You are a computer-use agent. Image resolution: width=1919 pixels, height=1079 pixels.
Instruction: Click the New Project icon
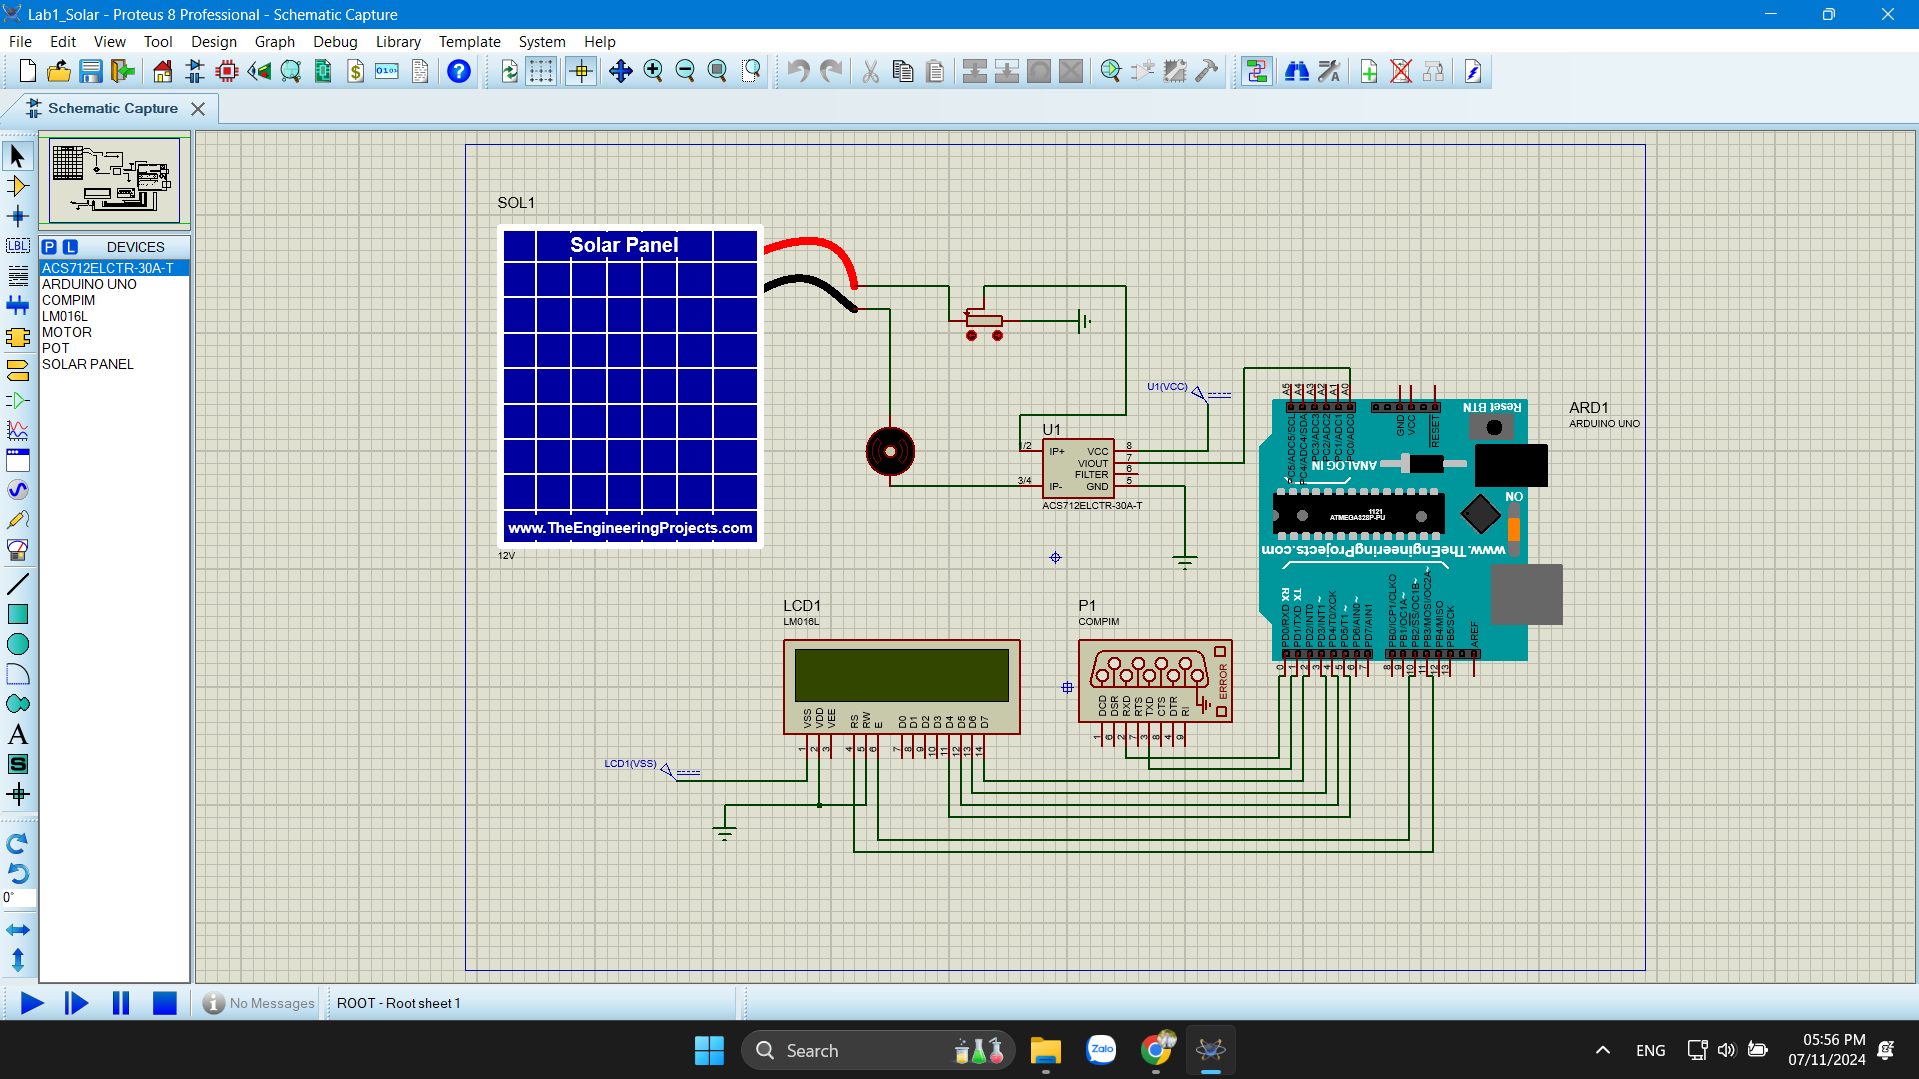tap(27, 71)
